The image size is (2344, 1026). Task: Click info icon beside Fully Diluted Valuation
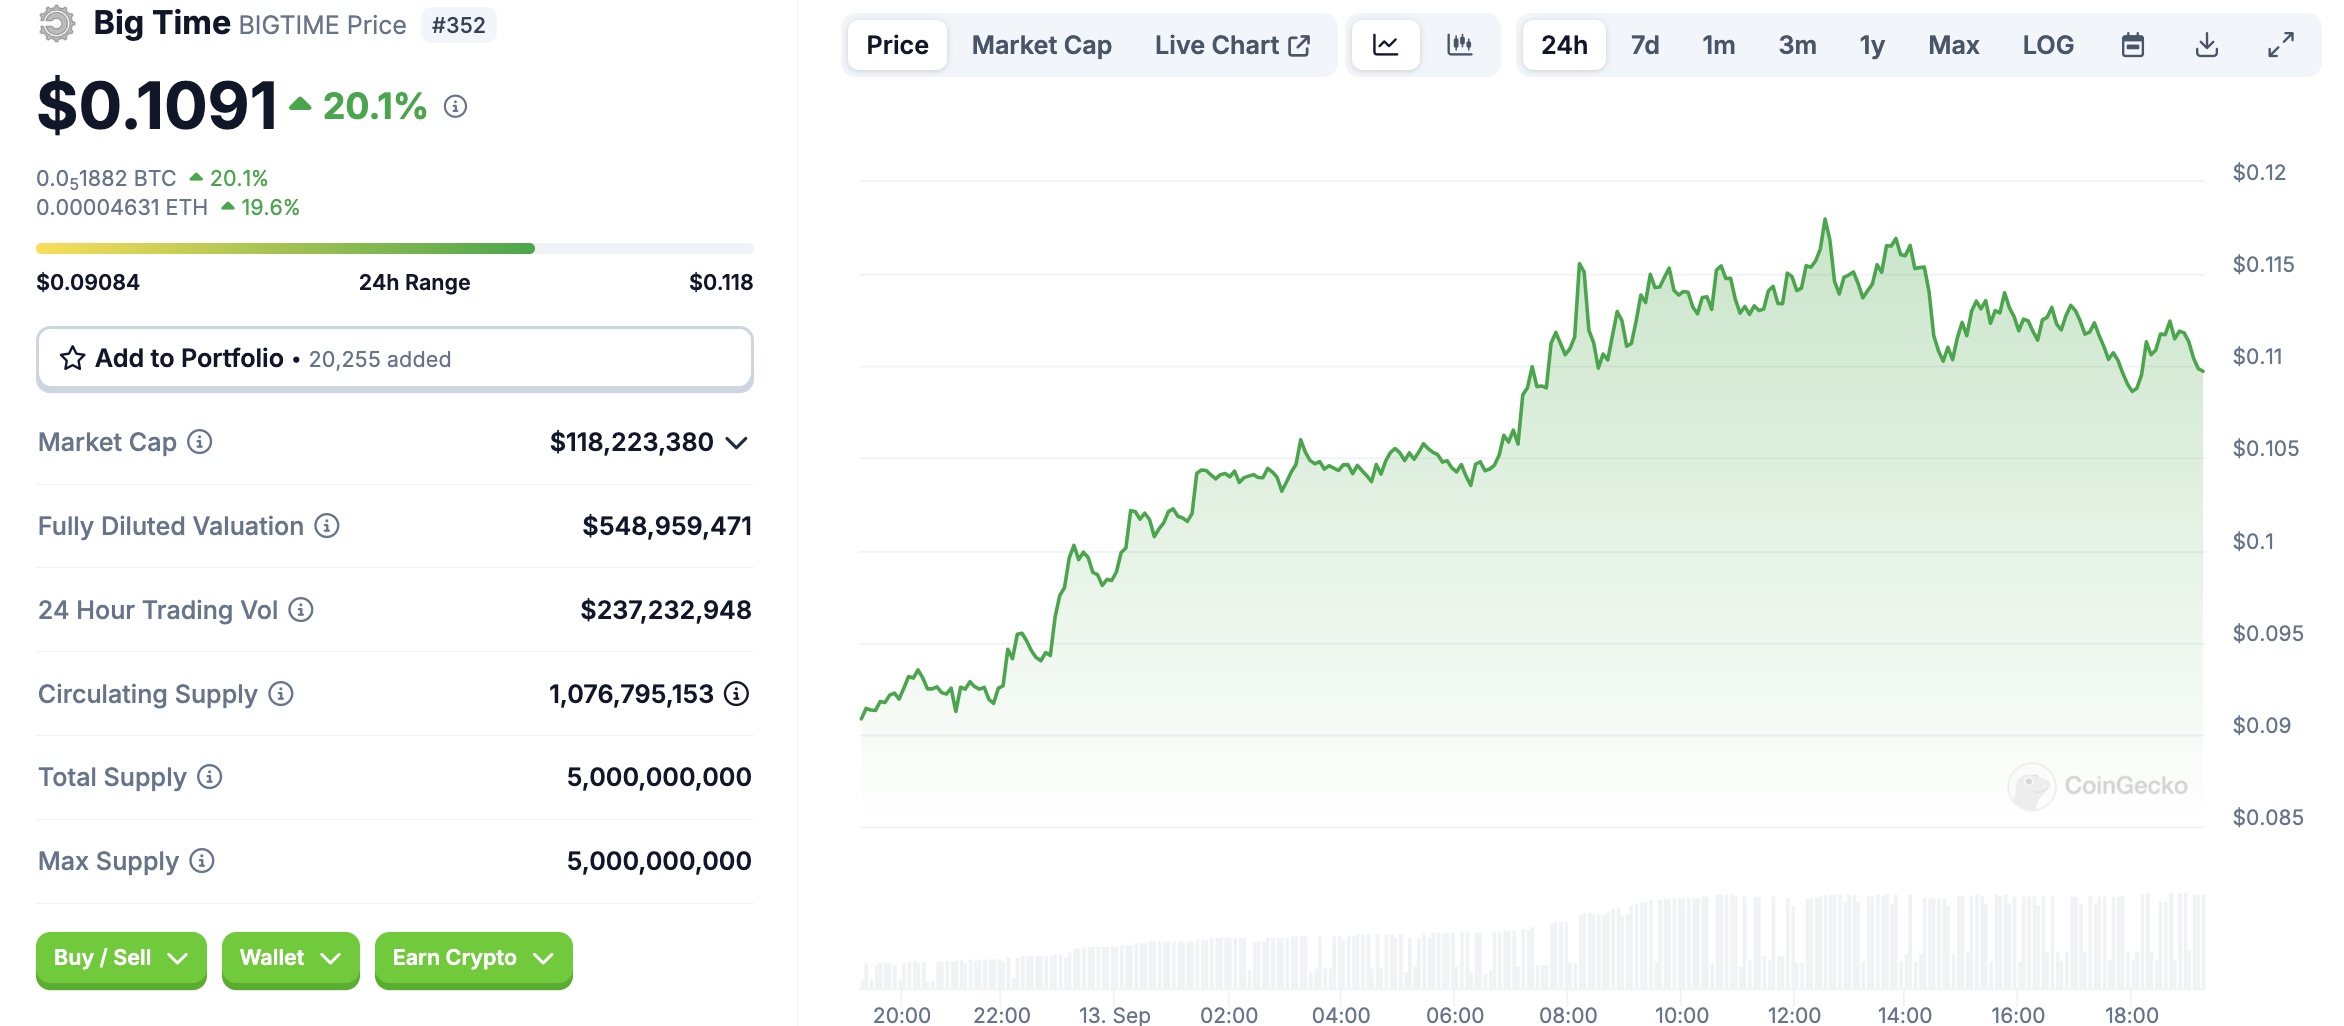tap(327, 526)
